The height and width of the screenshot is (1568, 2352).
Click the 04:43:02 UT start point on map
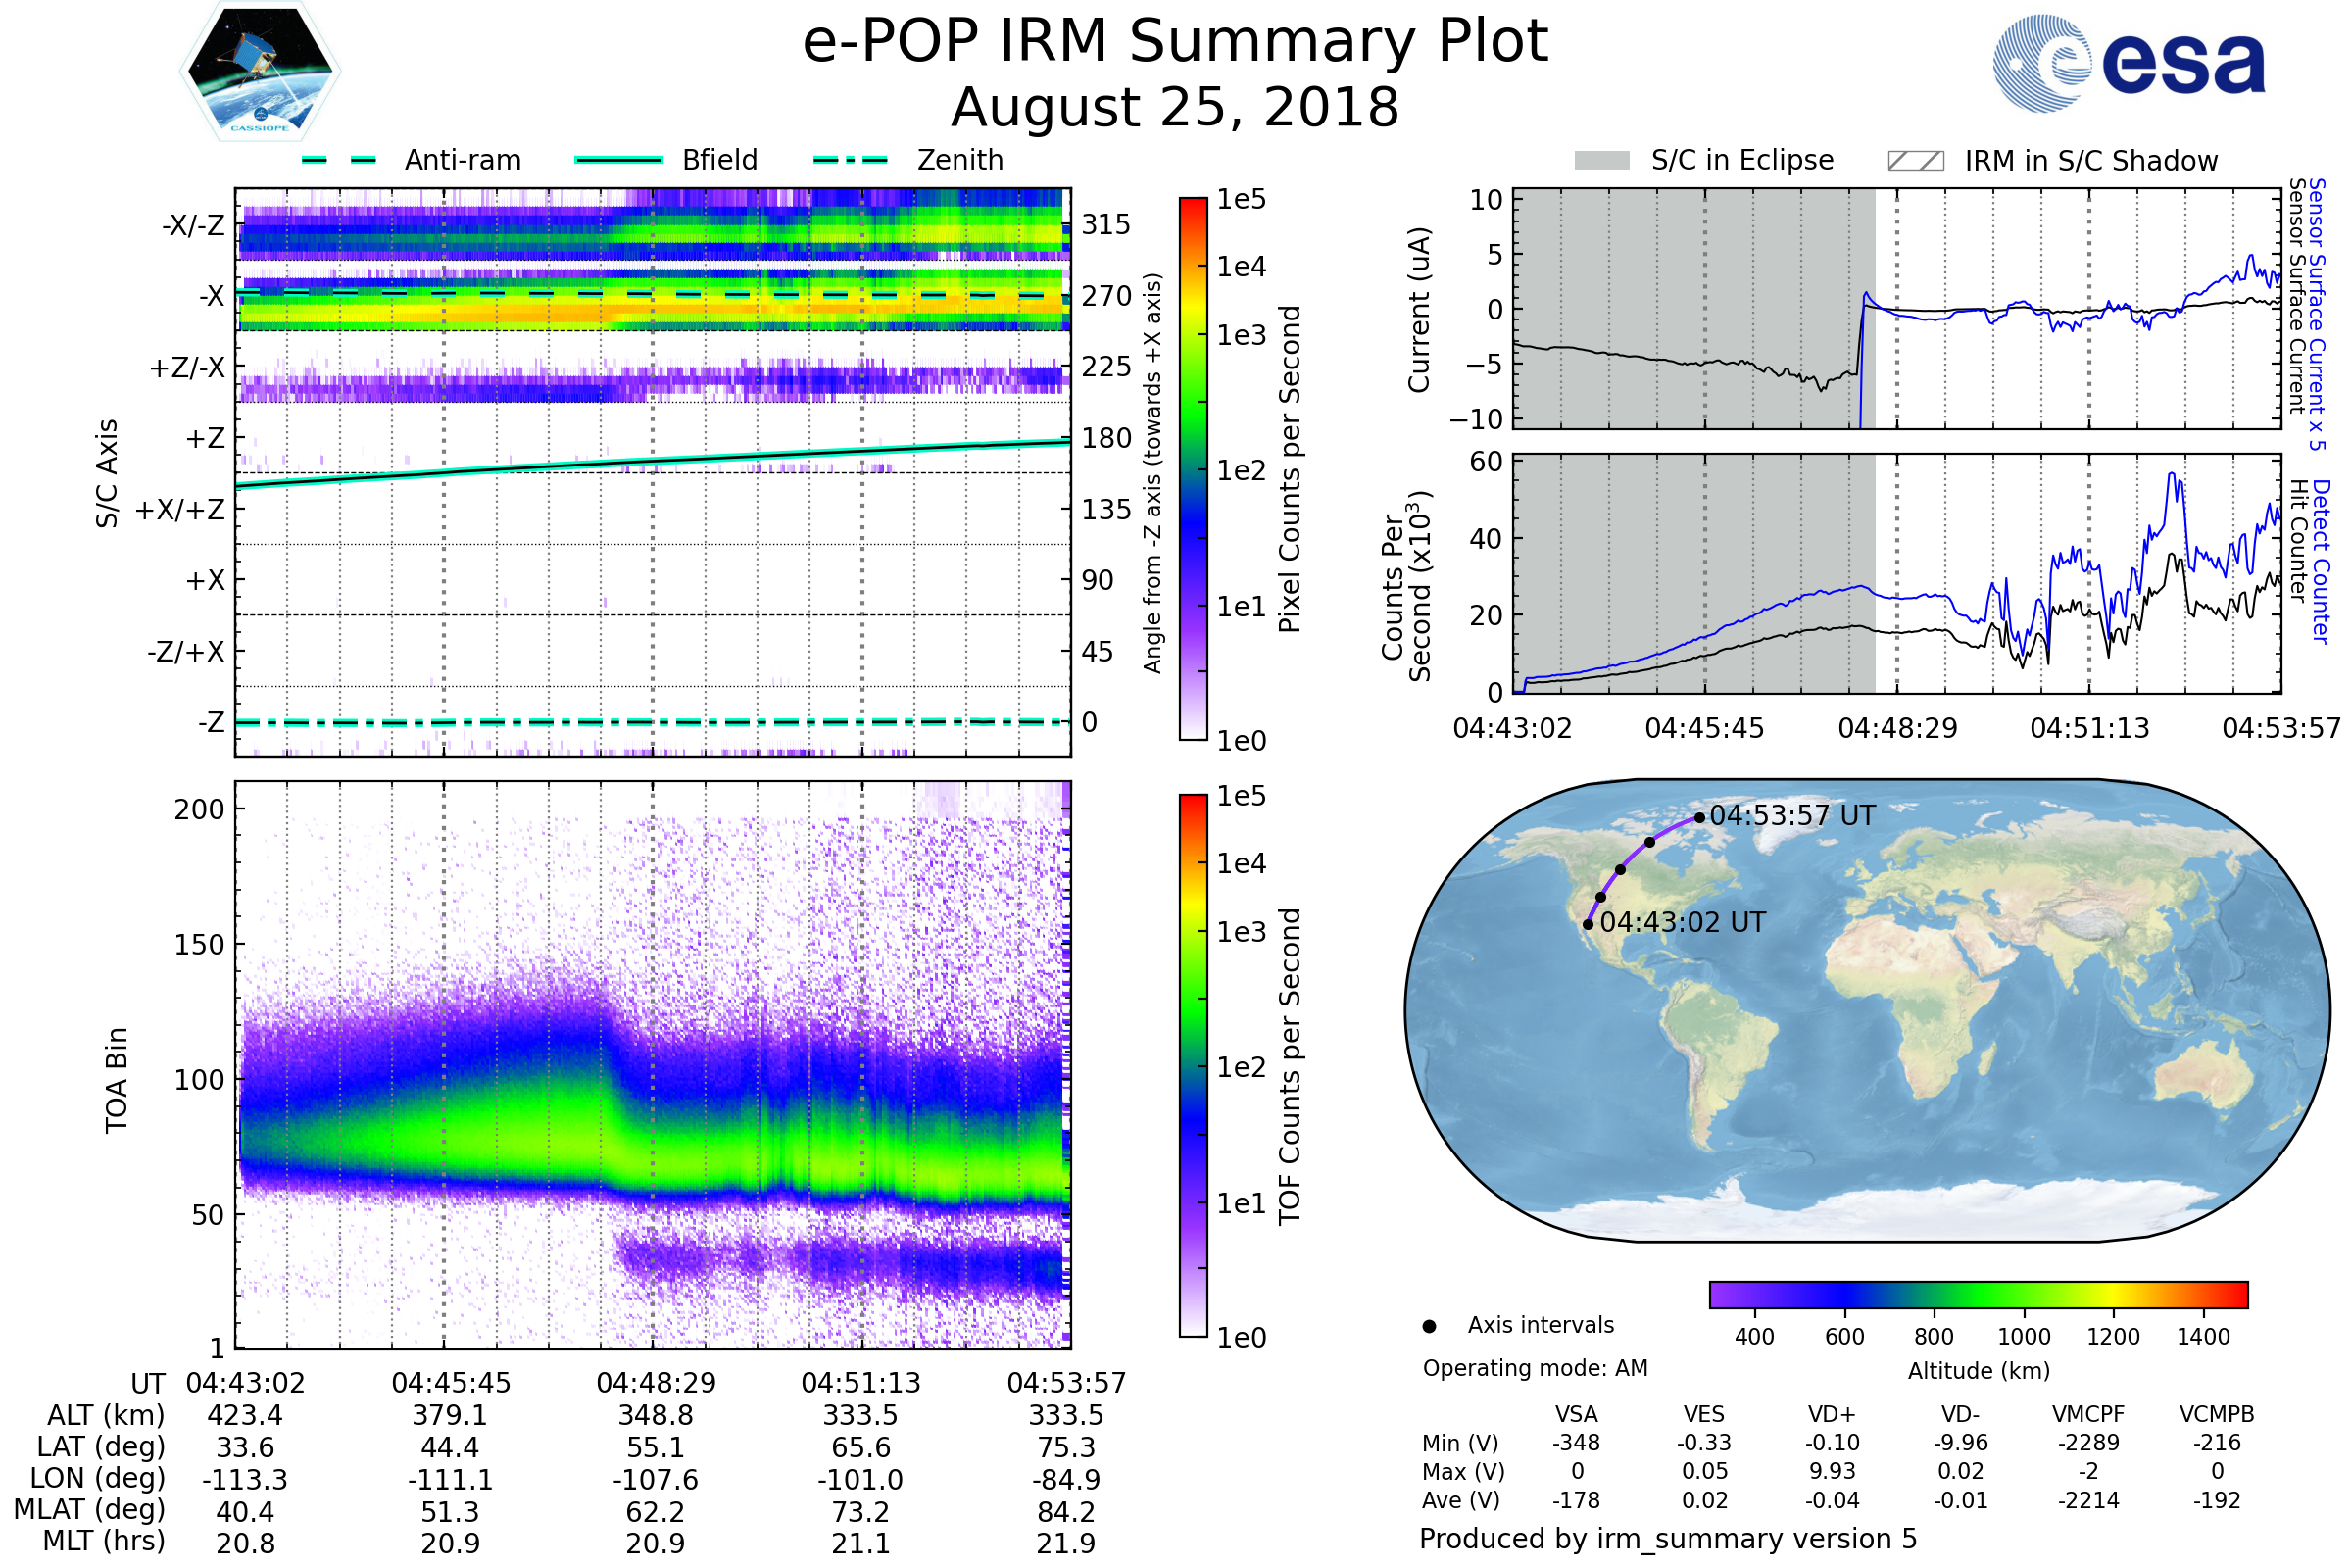click(1588, 924)
